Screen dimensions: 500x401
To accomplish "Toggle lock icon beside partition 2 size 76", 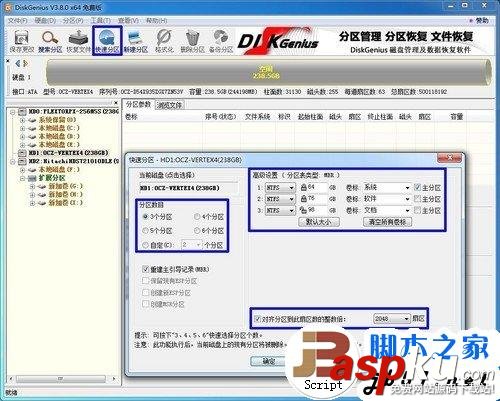I will click(304, 199).
